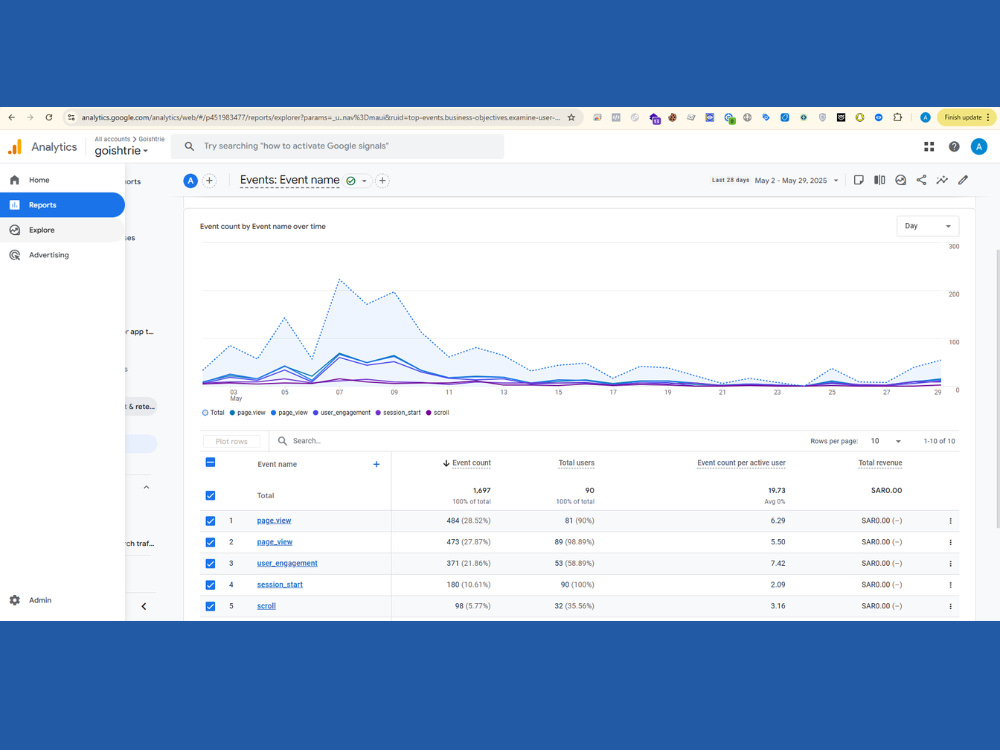Collapse the reports side panel chevron
1000x750 pixels.
coord(143,607)
